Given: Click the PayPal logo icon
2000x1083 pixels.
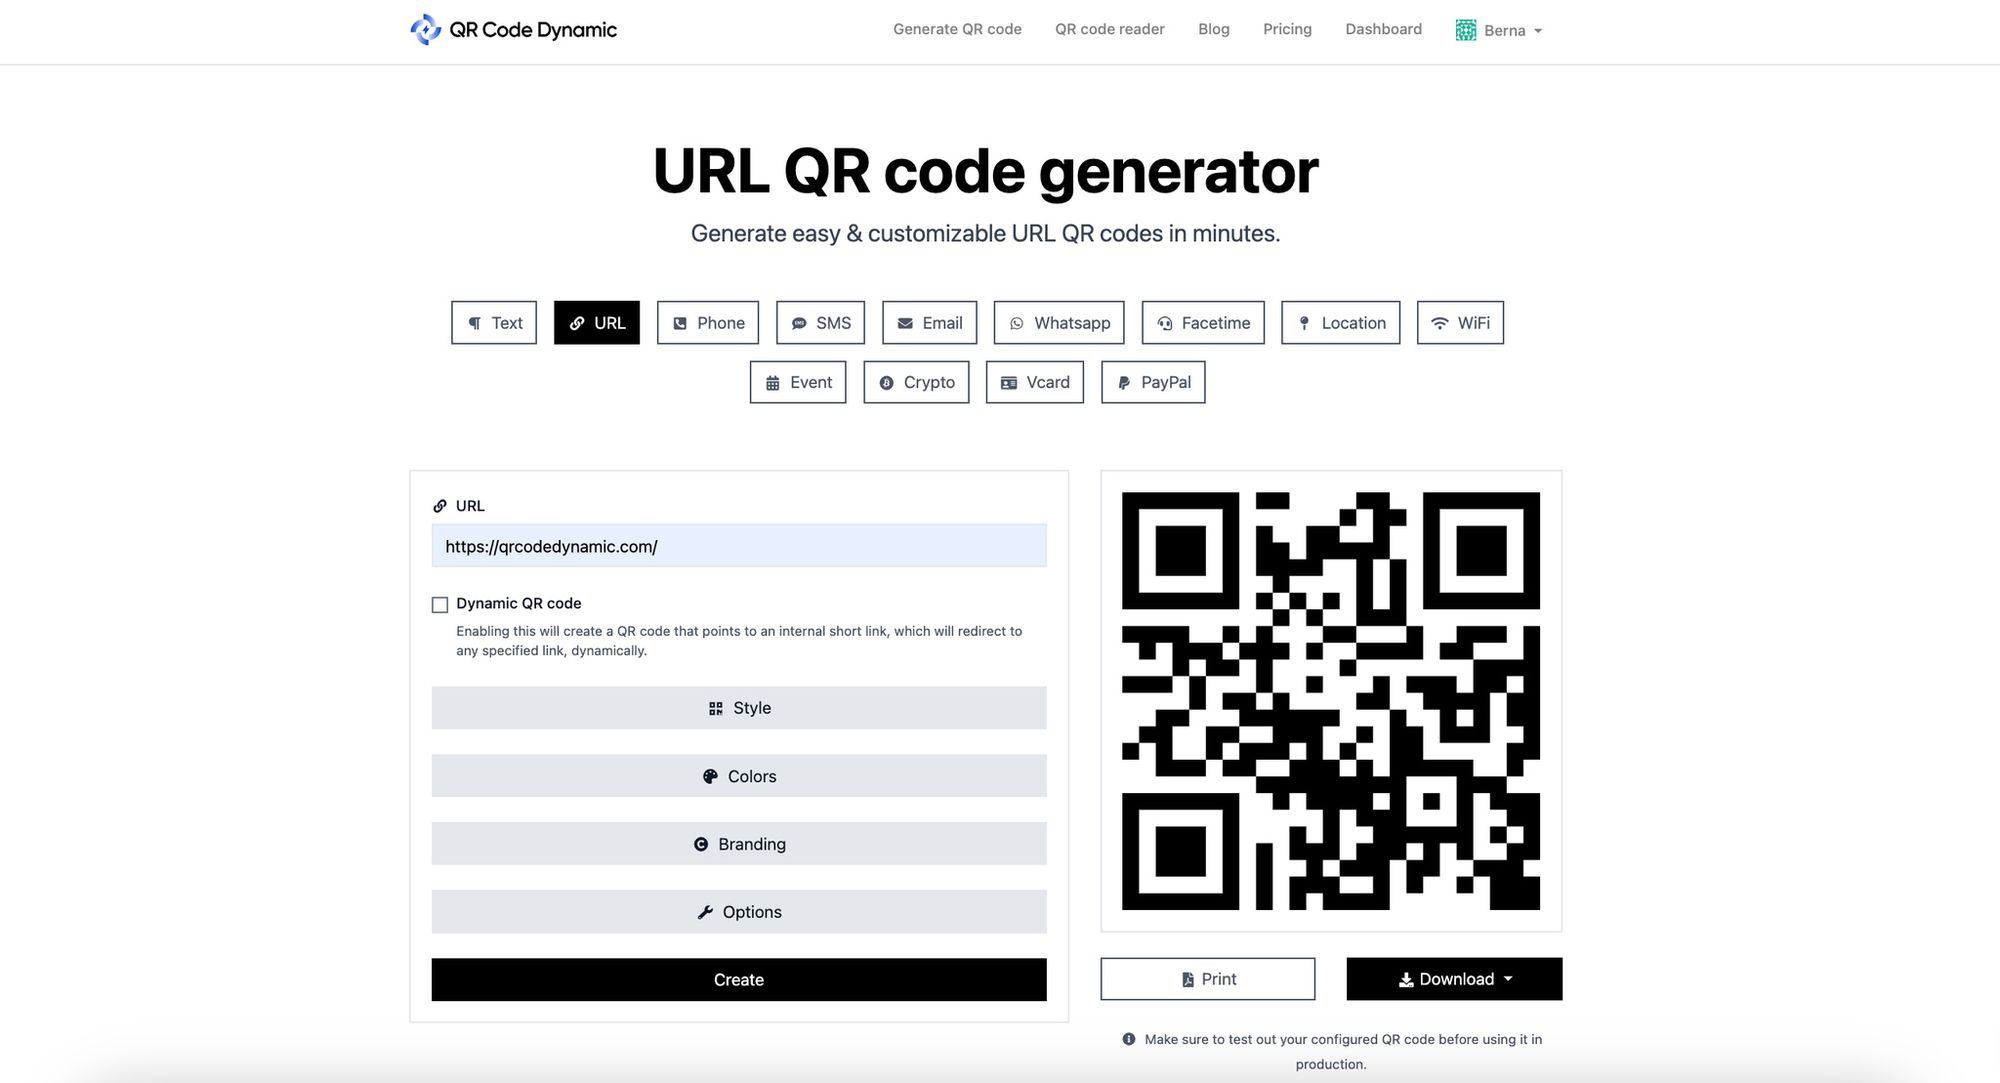Looking at the screenshot, I should 1124,383.
